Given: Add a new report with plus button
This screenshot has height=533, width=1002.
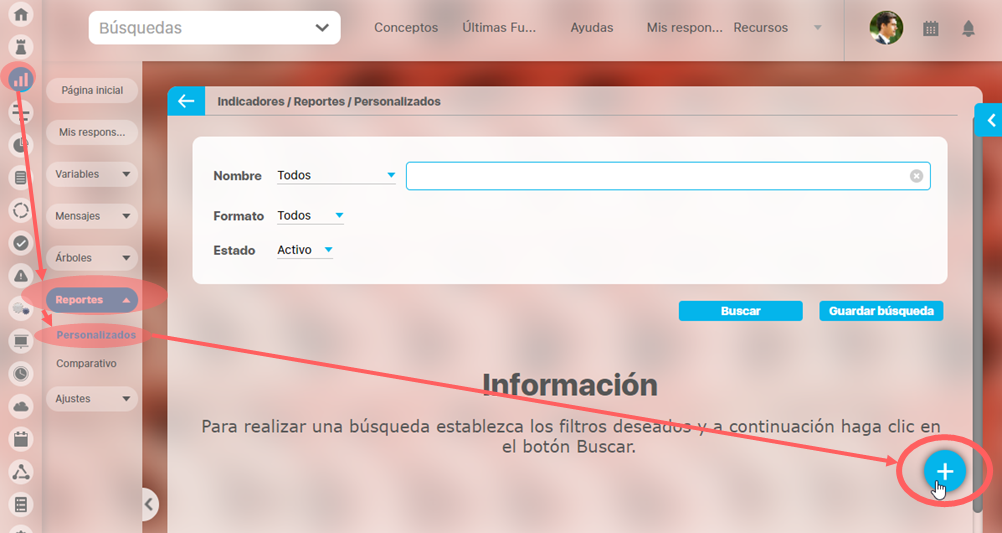Looking at the screenshot, I should (x=944, y=471).
